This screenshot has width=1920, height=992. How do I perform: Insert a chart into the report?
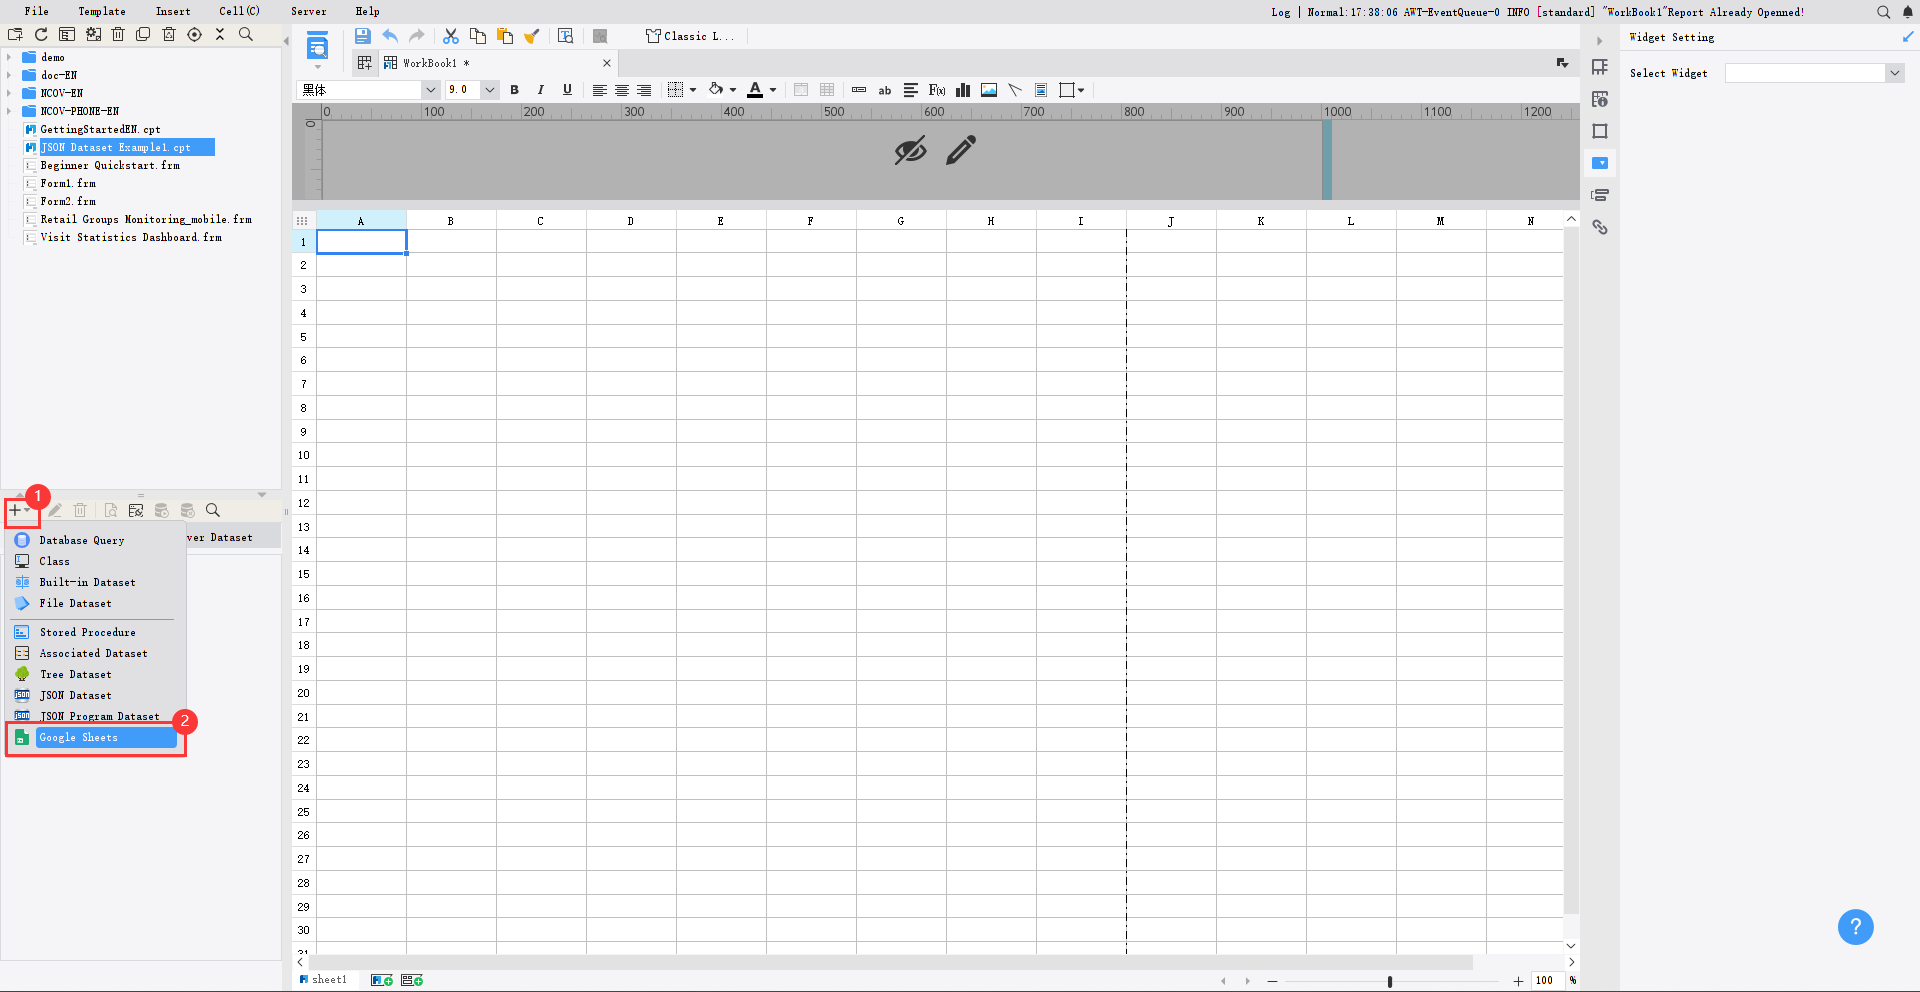click(x=963, y=90)
